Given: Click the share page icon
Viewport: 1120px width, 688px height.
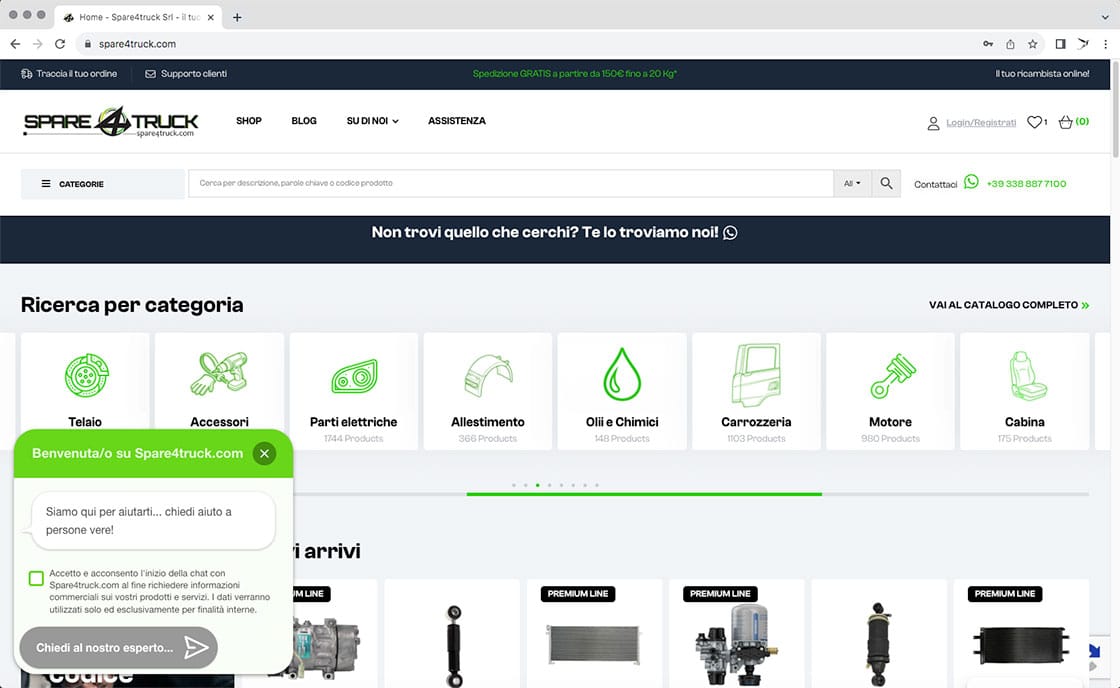Looking at the screenshot, I should (x=1010, y=44).
